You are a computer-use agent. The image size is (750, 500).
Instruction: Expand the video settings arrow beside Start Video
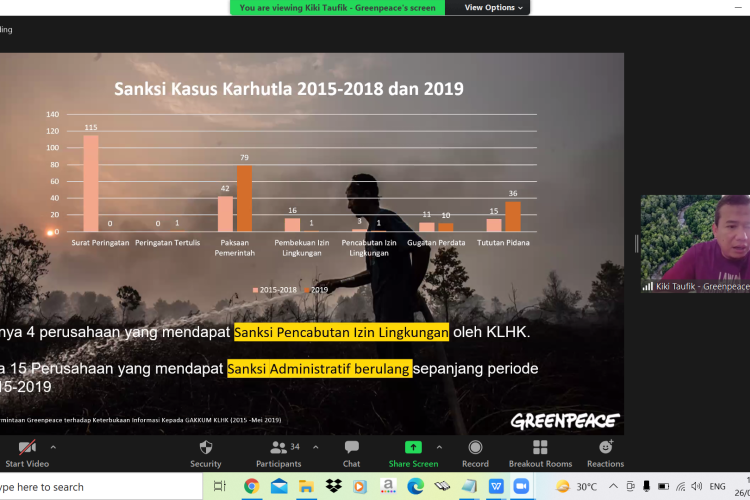point(53,446)
